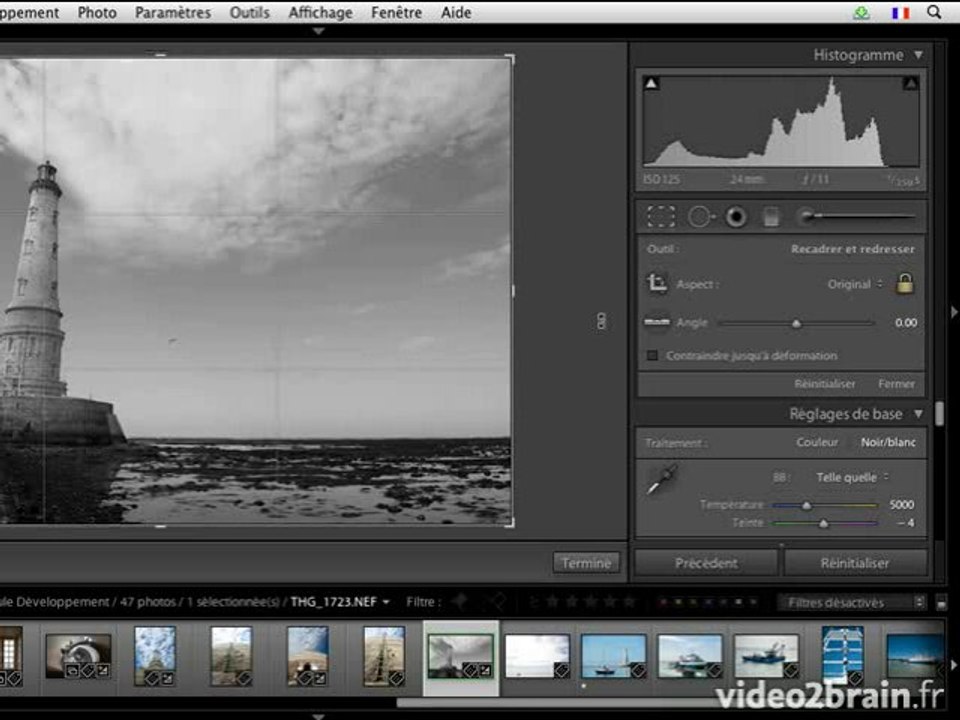Click the Terminé button
960x720 pixels.
pos(586,563)
